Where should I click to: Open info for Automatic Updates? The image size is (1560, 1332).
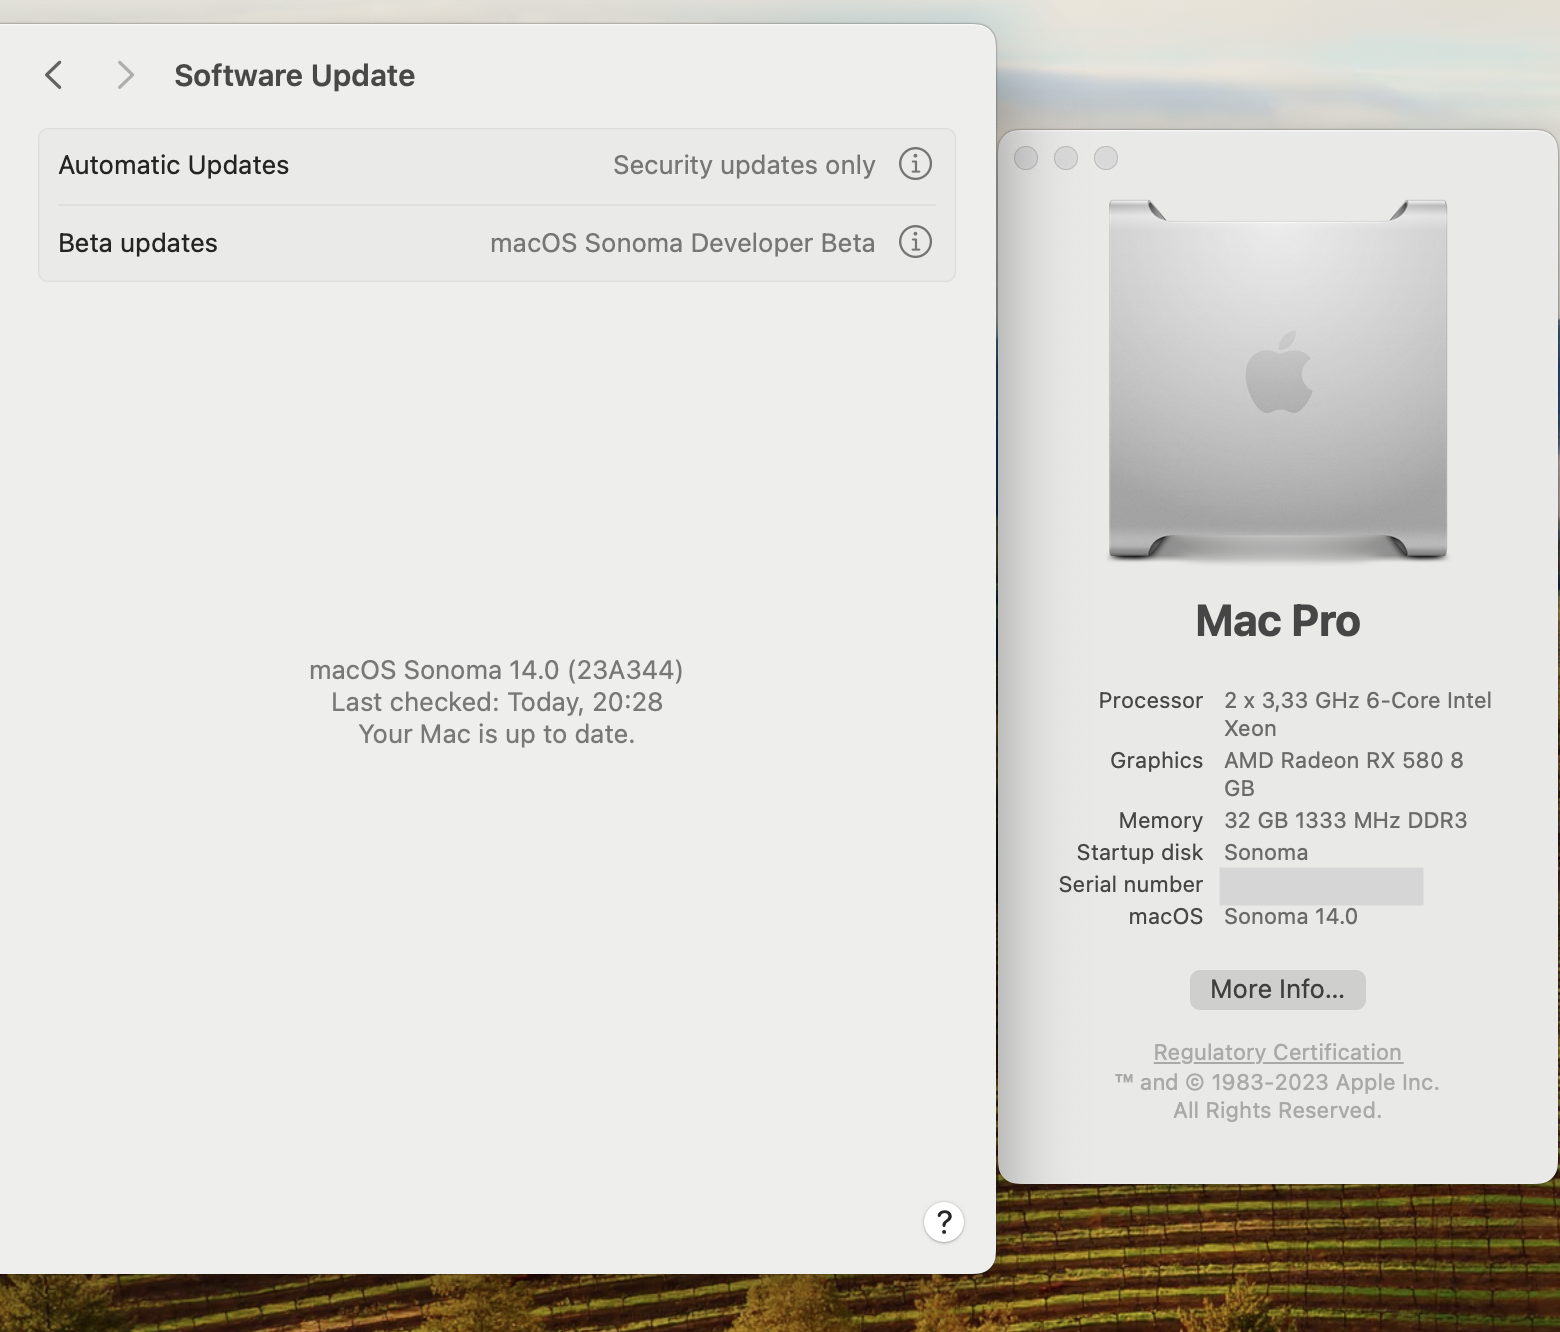(915, 164)
